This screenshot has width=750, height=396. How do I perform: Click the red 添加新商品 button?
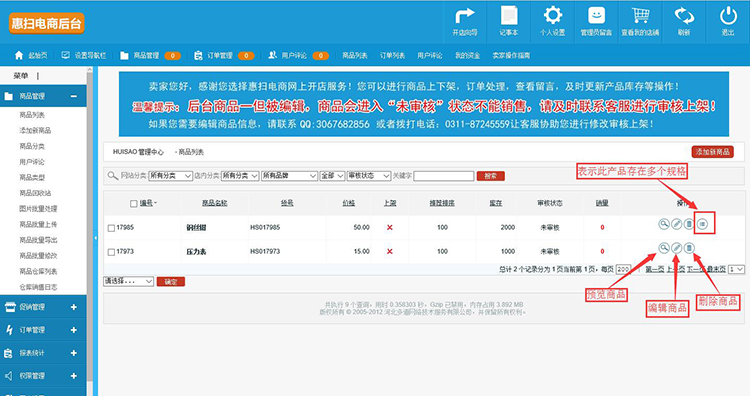pos(712,152)
